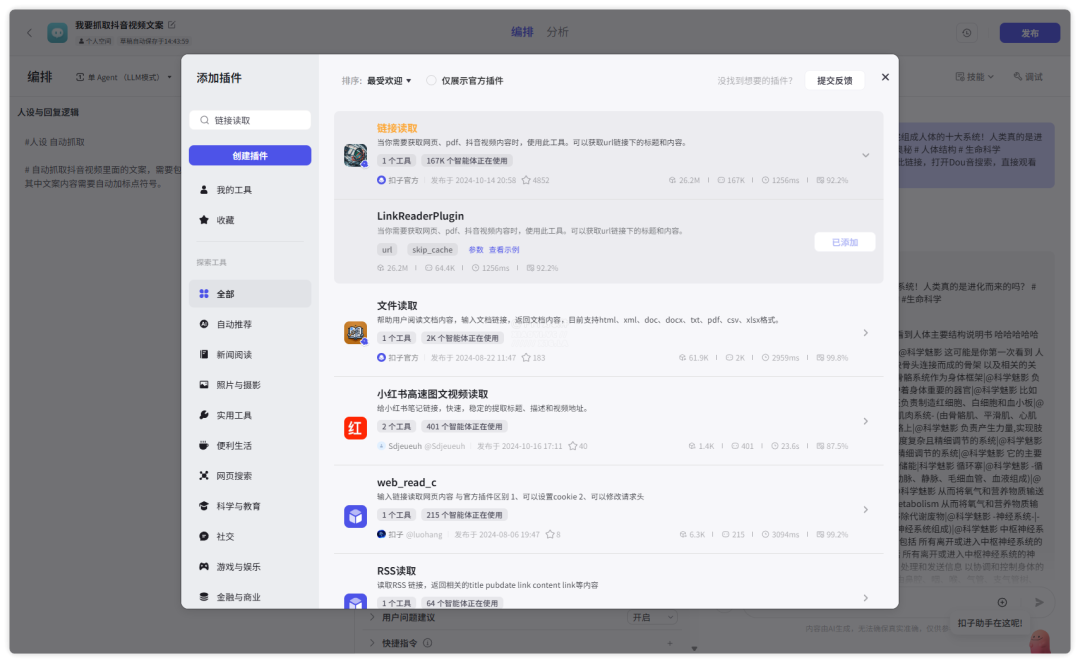Click the 链接读取 plugin title

pos(397,128)
